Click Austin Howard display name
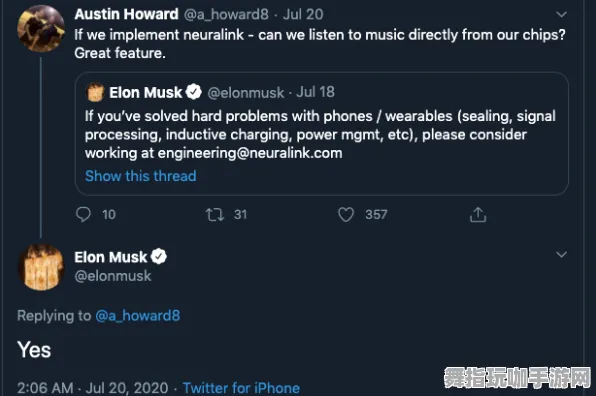Viewport: 596px width, 396px height. (126, 14)
